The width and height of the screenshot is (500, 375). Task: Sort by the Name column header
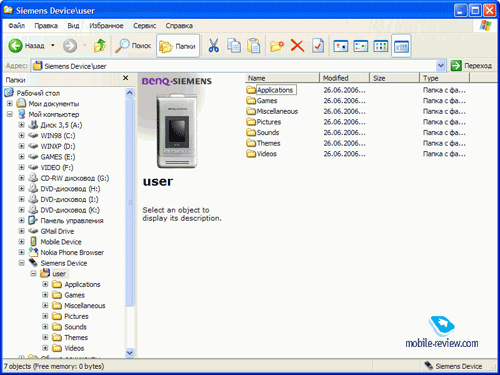(x=282, y=78)
